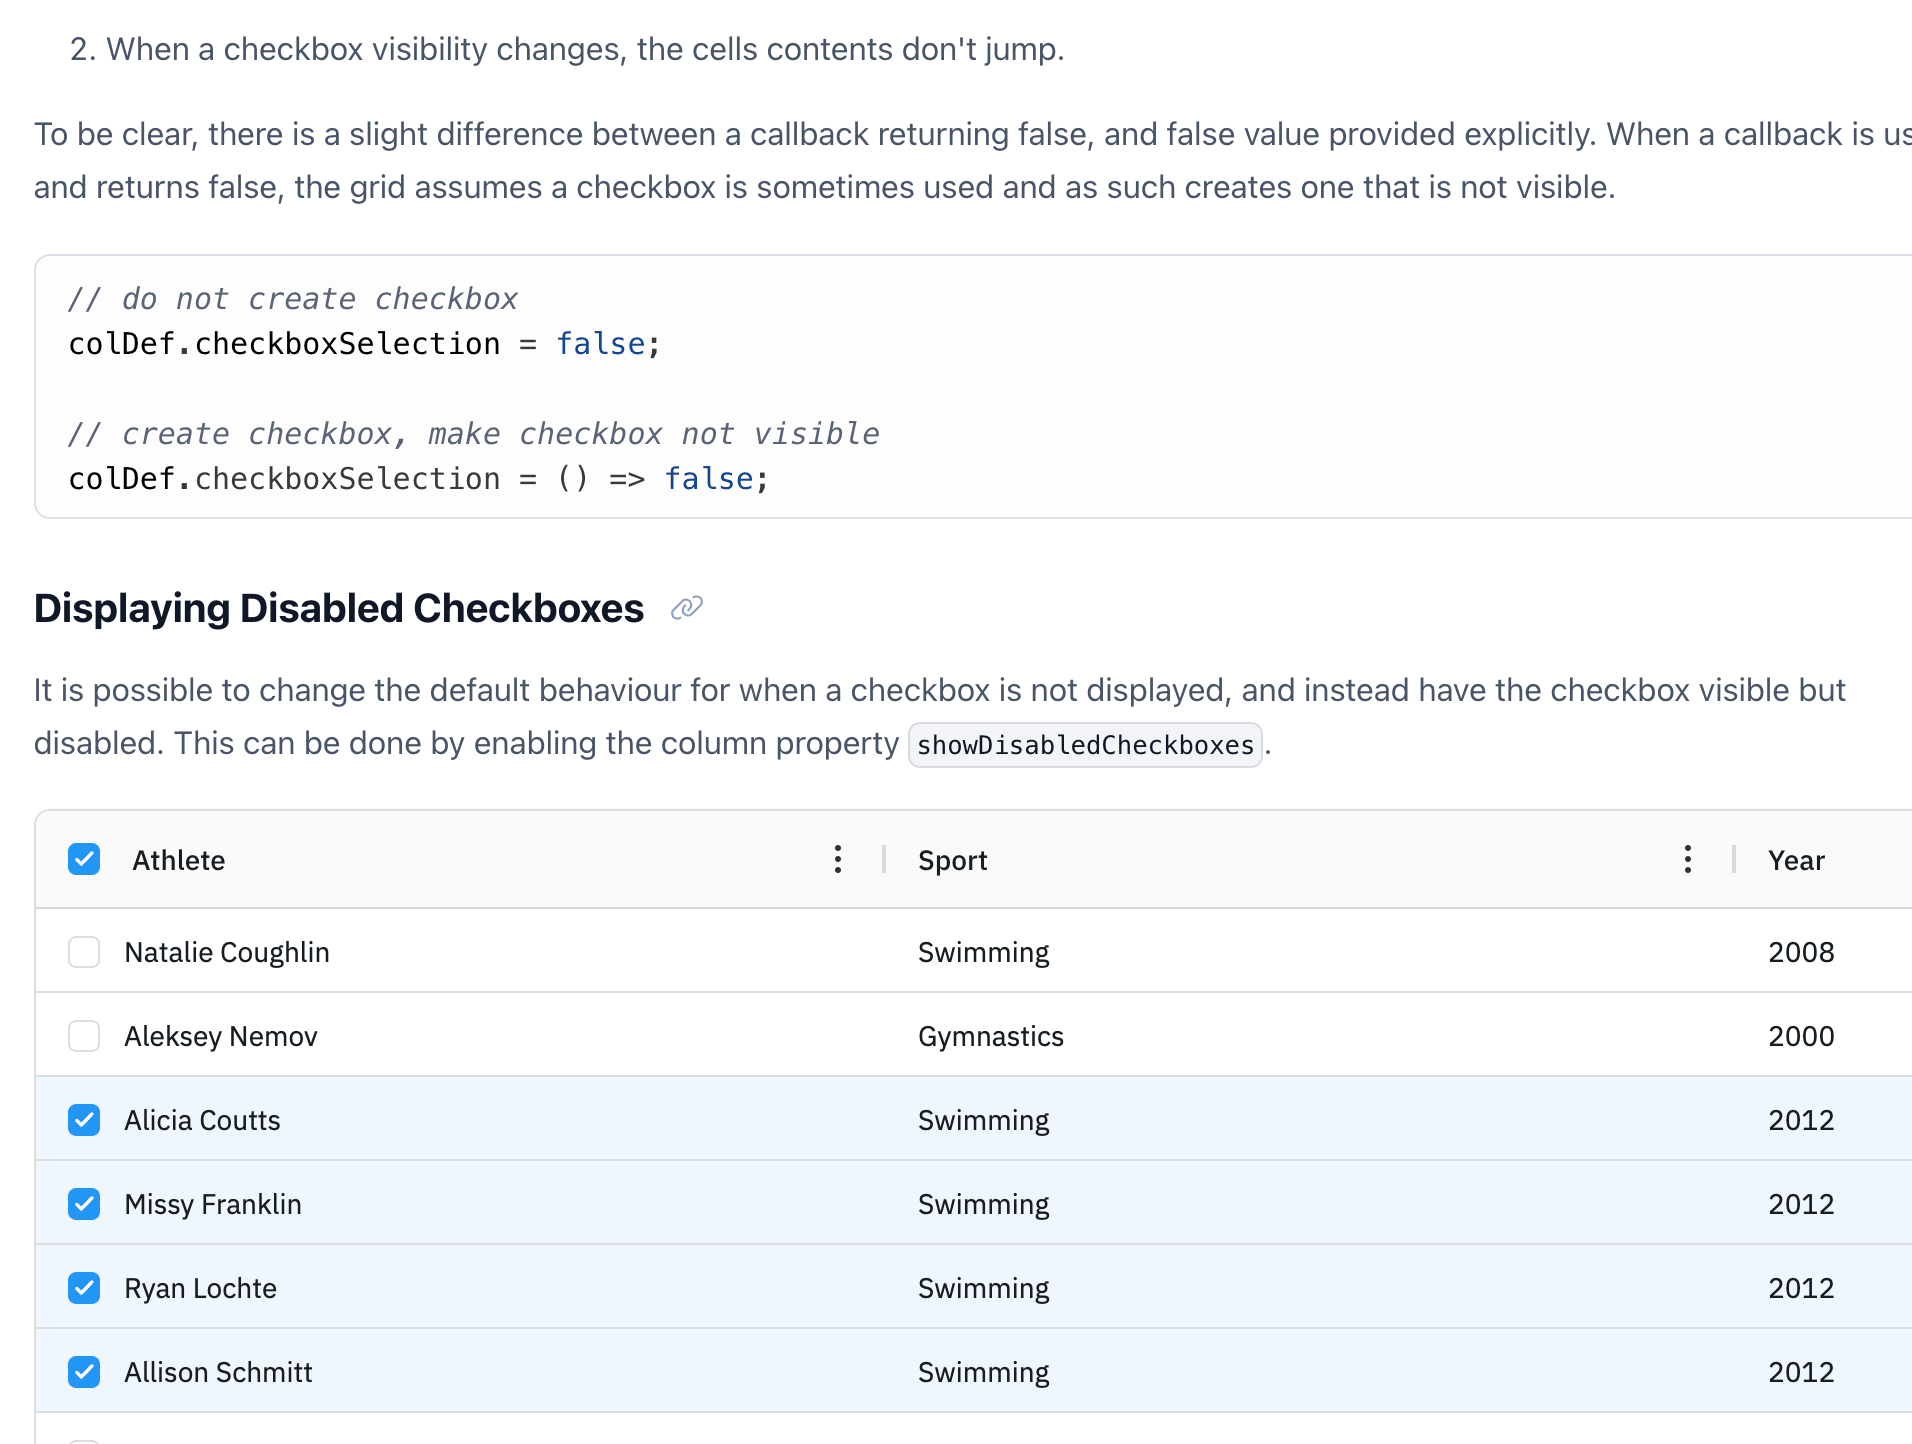Toggle the Athlete header select-all checkbox

(x=84, y=859)
